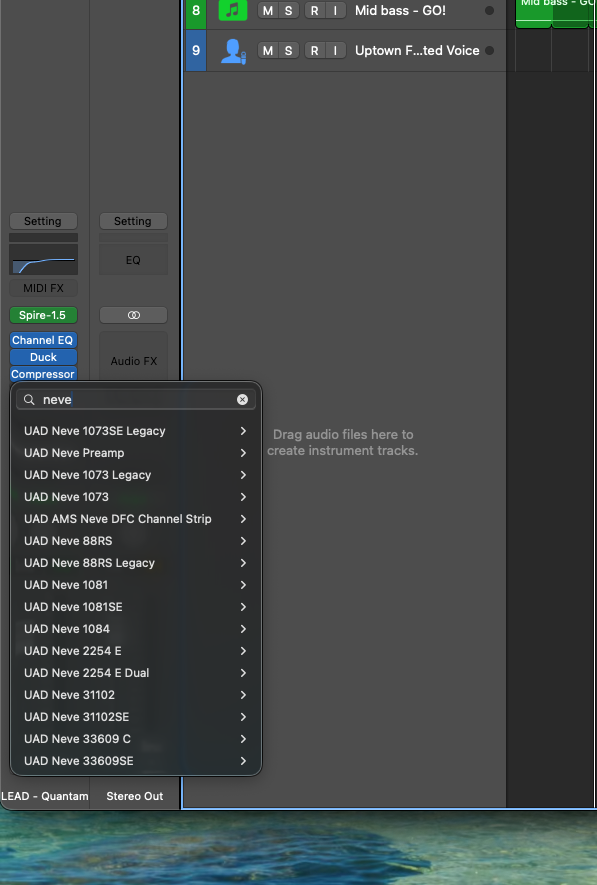Record-enable the Mid bass - GO! track
597x885 pixels.
[x=315, y=10]
